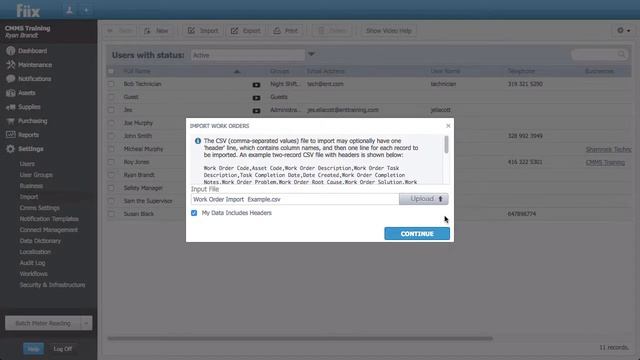Viewport: 640px width, 360px height.
Task: Click the Help button
Action: coord(33,349)
